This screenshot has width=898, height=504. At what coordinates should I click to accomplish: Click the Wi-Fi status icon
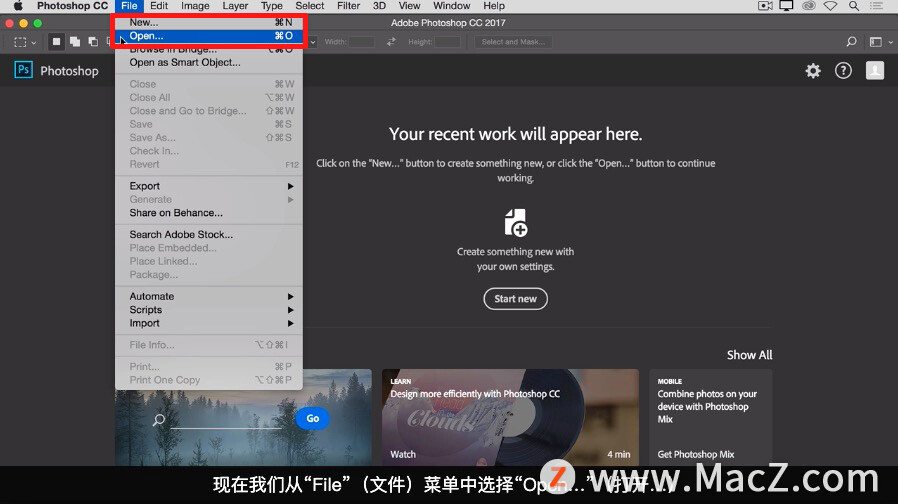pos(830,6)
